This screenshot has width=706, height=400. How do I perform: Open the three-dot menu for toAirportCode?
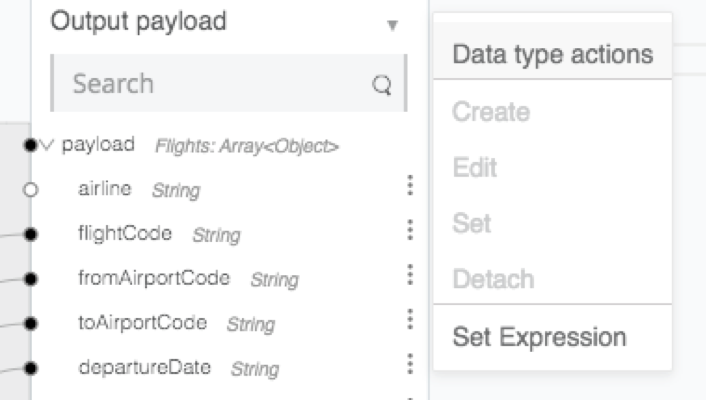(410, 319)
